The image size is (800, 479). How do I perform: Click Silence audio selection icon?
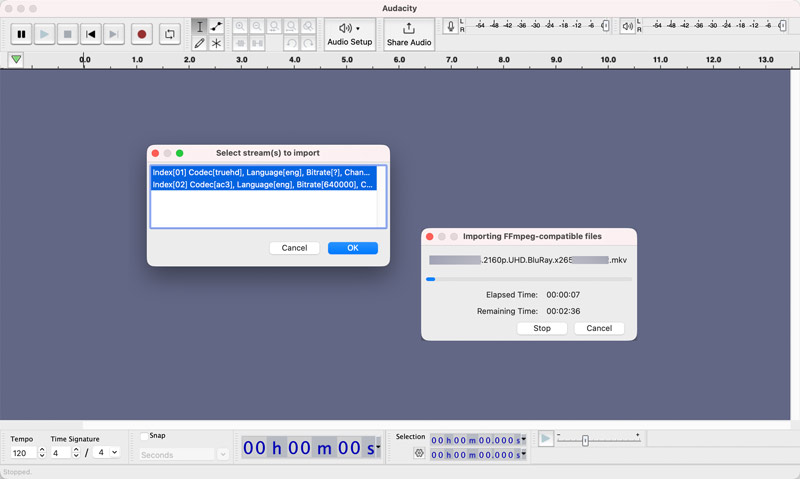click(257, 43)
